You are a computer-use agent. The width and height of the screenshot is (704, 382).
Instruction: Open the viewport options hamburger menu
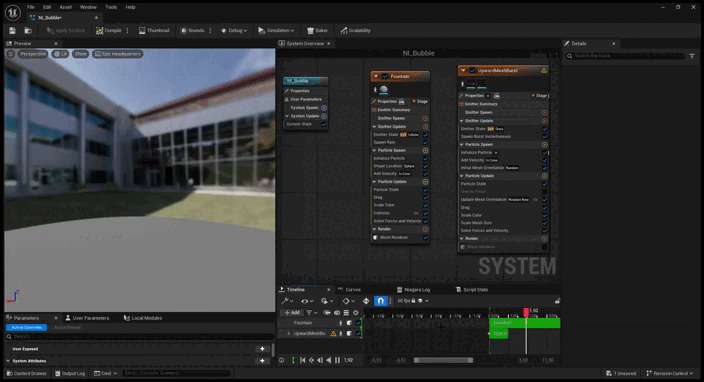(11, 54)
